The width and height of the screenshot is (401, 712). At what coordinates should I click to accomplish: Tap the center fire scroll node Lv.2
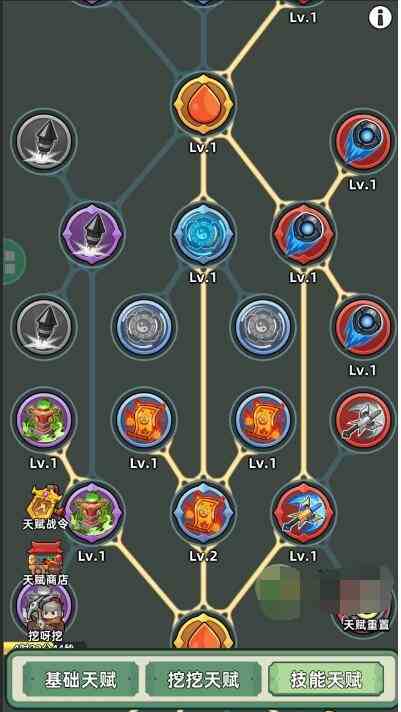(203, 513)
